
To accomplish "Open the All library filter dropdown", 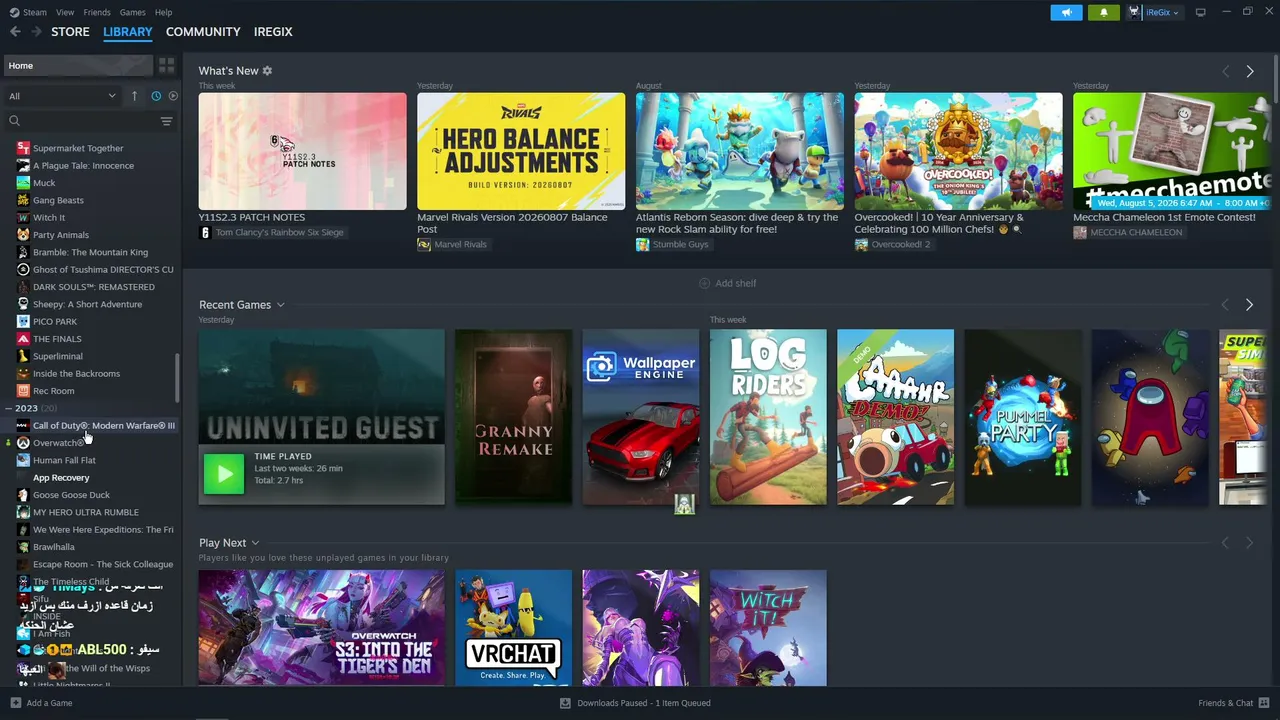I will pos(62,96).
